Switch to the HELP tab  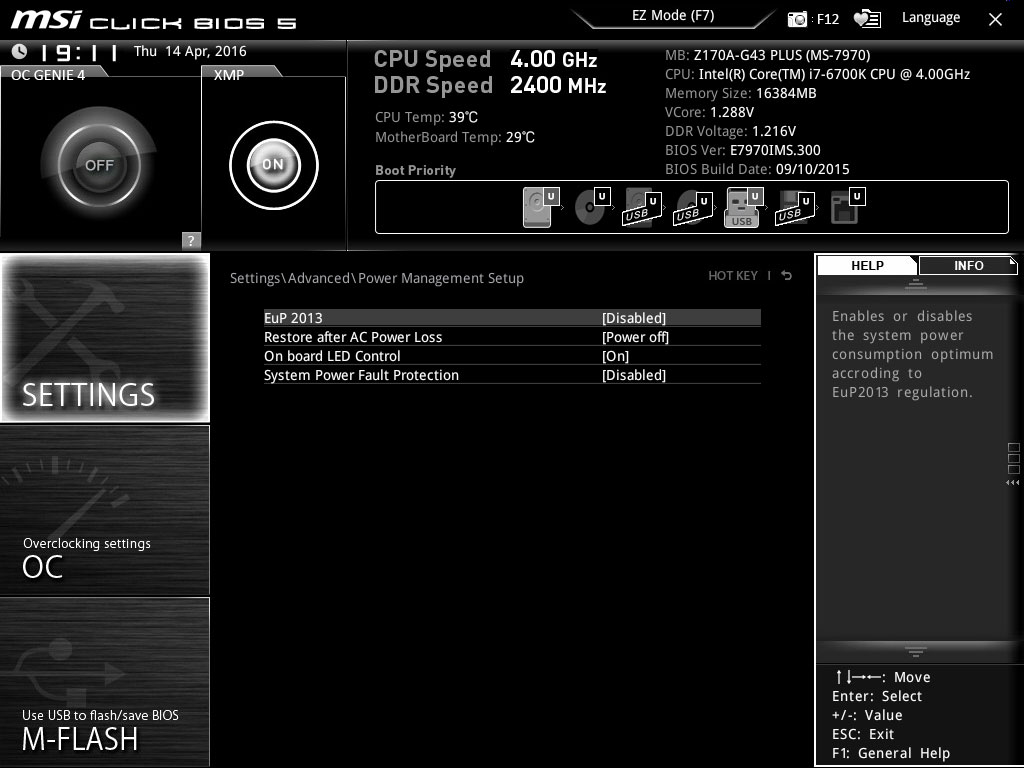pyautogui.click(x=867, y=266)
